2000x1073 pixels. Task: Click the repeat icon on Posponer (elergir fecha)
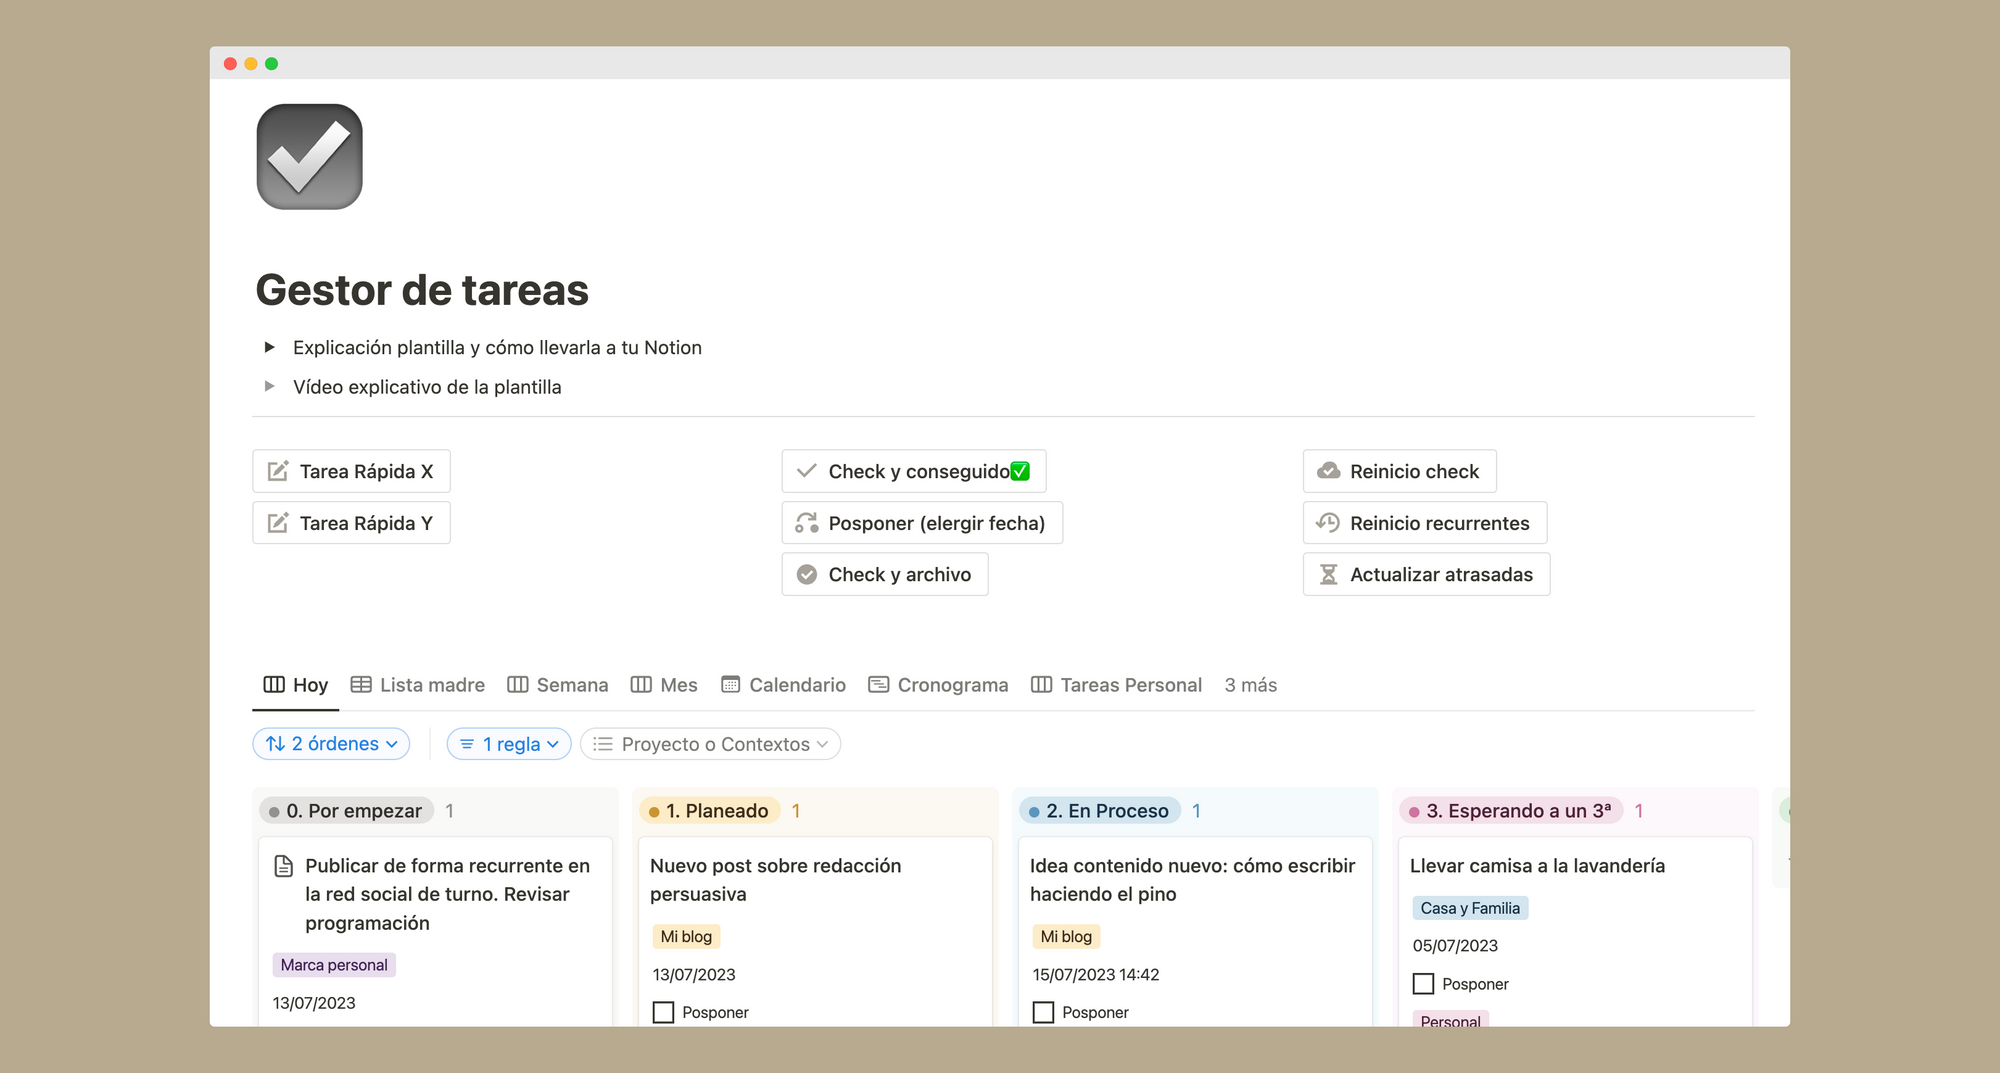click(x=806, y=522)
